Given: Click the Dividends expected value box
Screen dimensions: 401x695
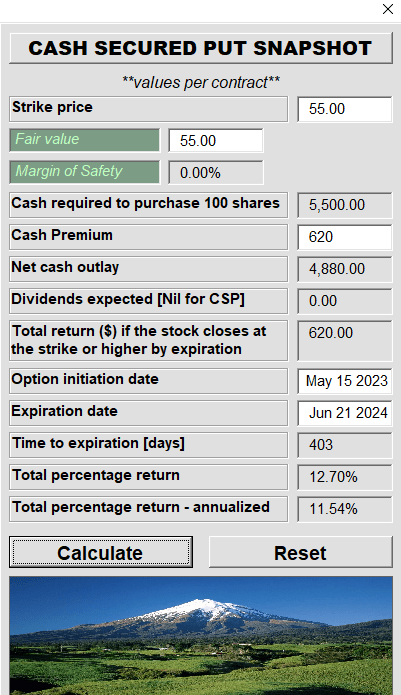Looking at the screenshot, I should (x=345, y=301).
